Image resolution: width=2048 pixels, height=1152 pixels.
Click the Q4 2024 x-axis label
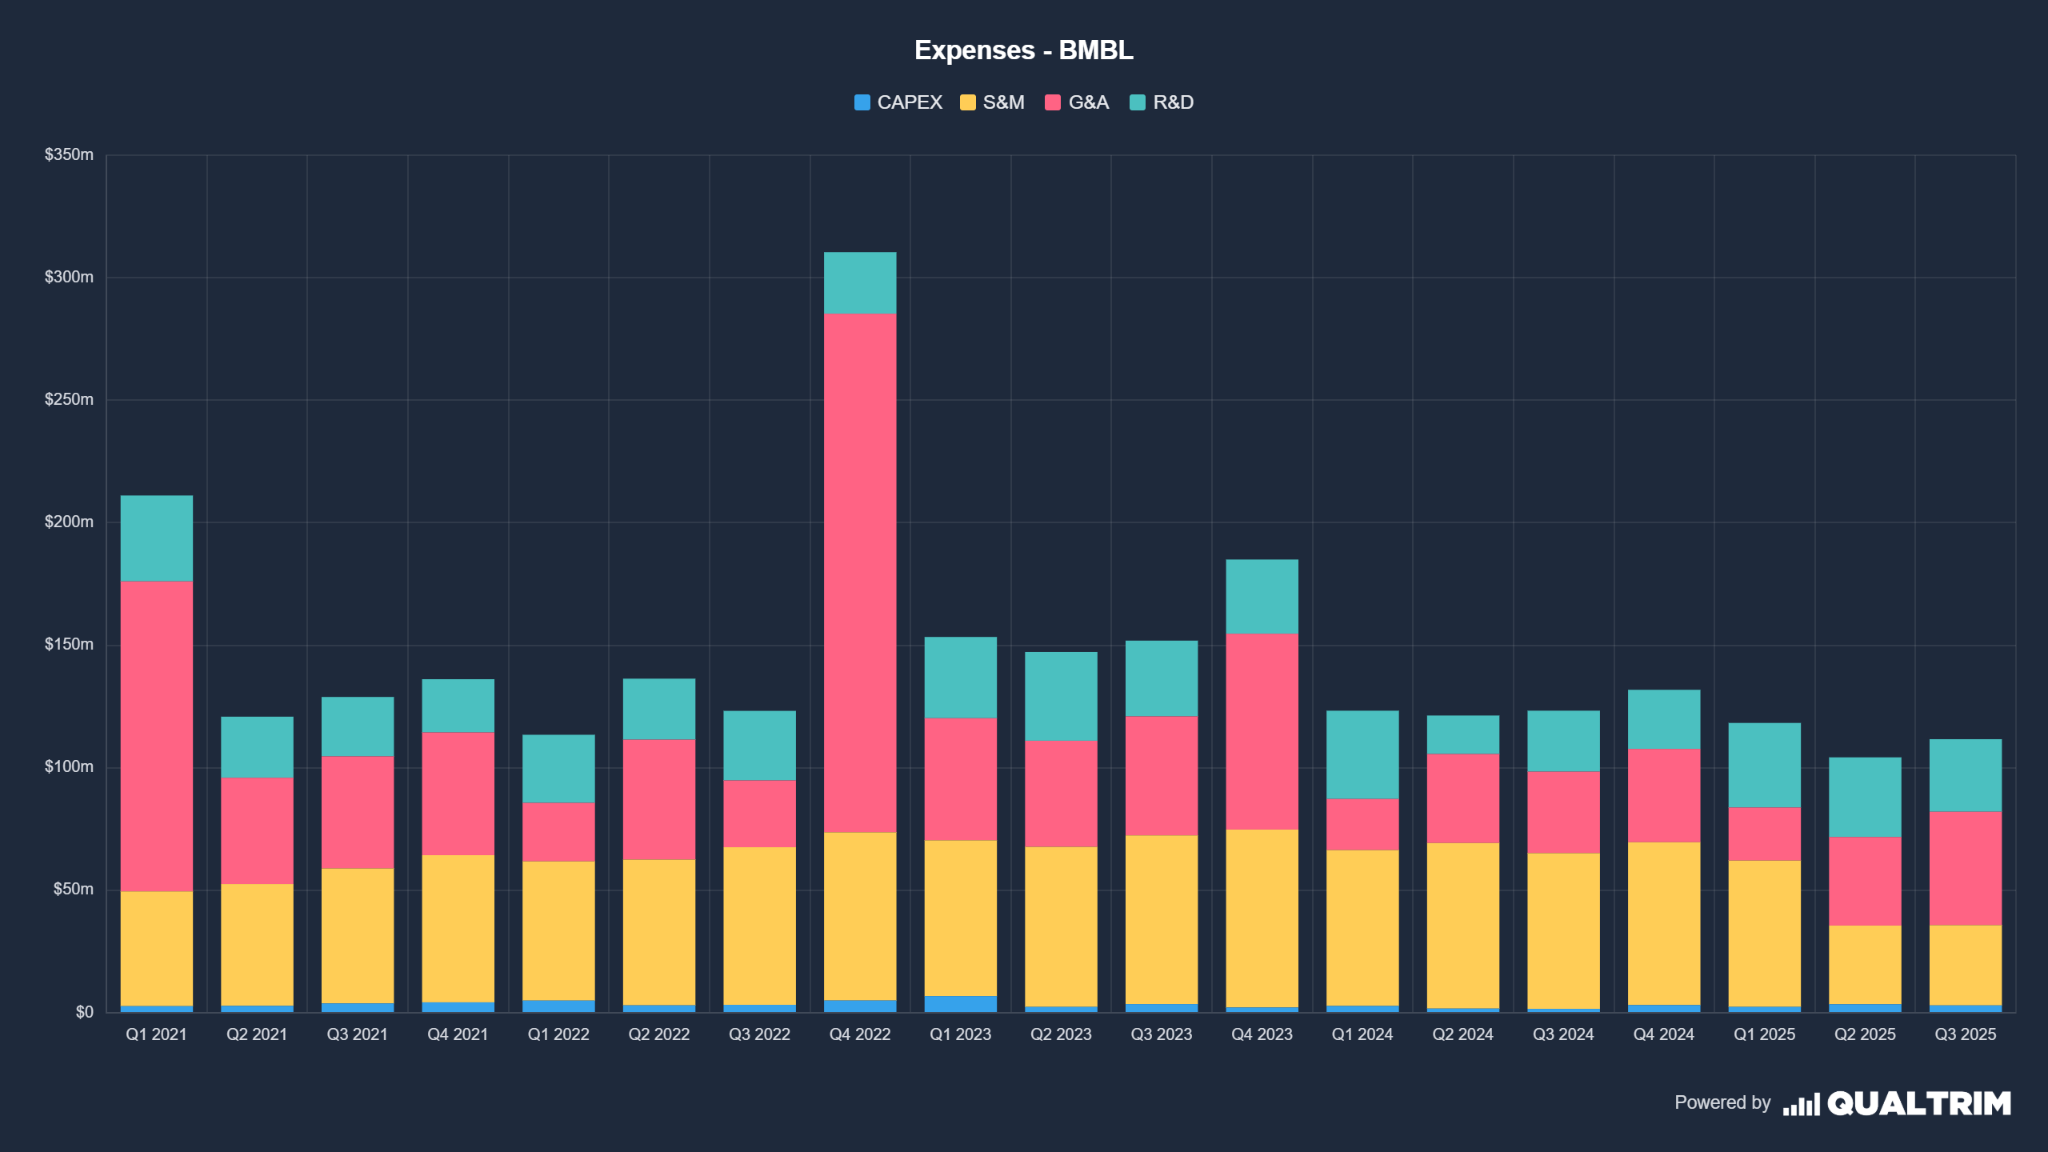coord(1664,1034)
